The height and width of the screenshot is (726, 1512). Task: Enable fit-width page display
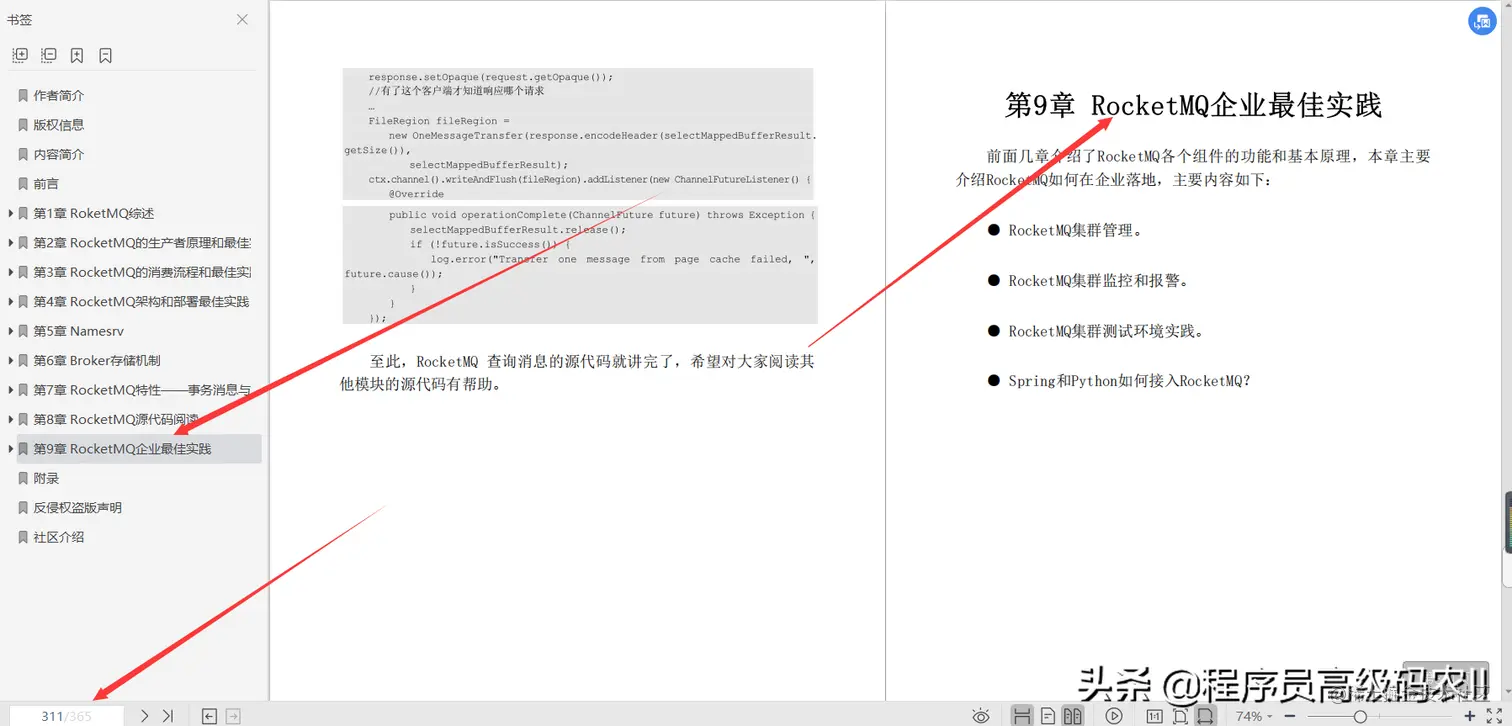pyautogui.click(x=1207, y=716)
